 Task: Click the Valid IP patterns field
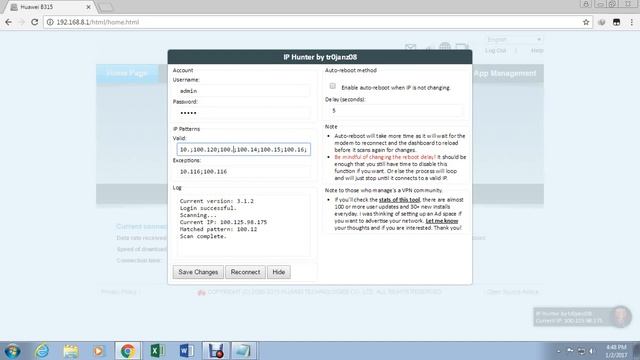(x=244, y=149)
